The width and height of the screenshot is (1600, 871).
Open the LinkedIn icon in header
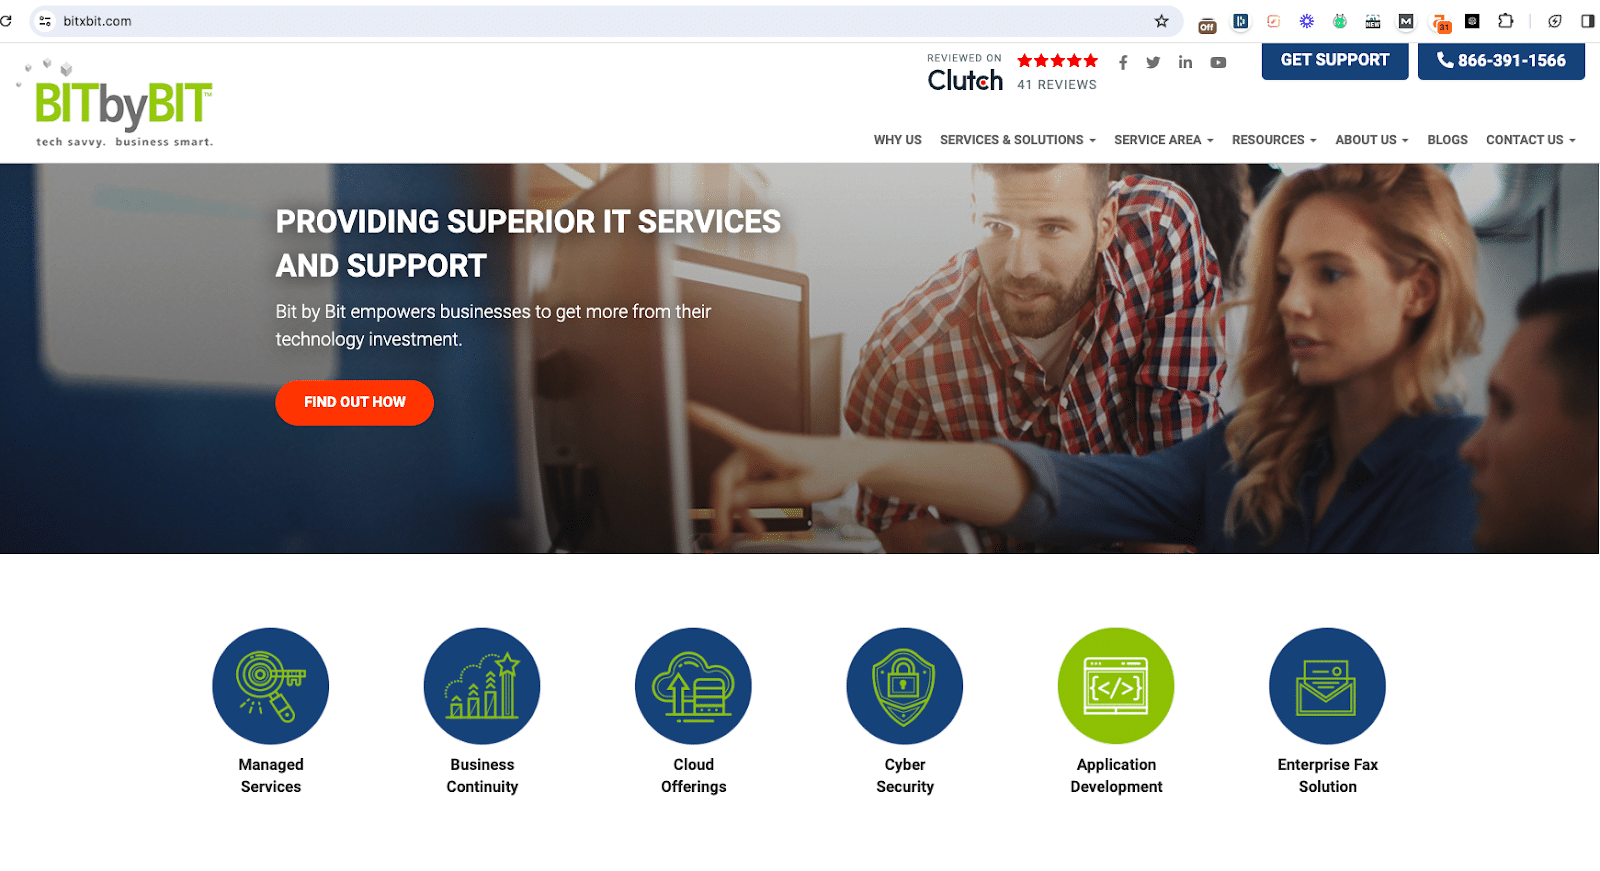[1185, 62]
